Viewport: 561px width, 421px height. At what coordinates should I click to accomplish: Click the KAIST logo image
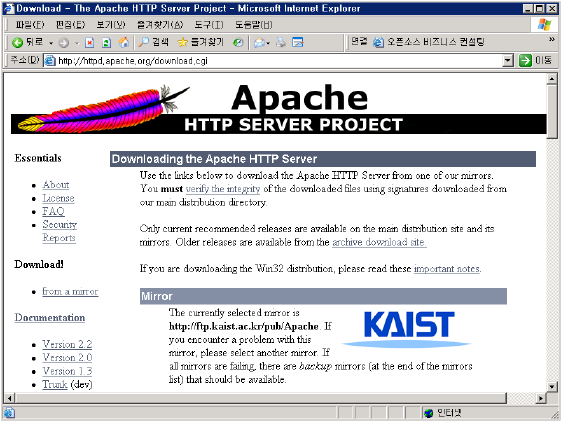click(x=407, y=329)
